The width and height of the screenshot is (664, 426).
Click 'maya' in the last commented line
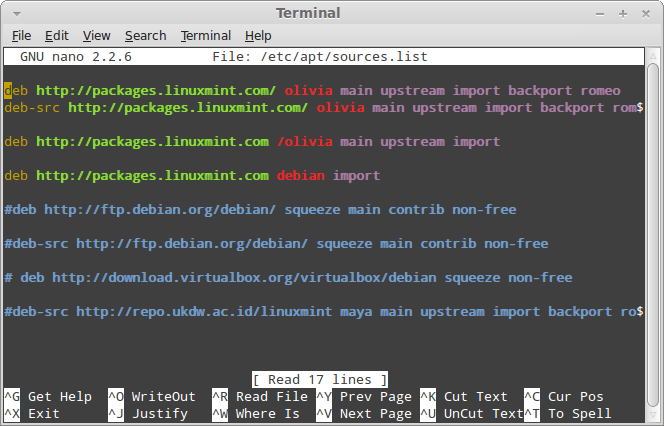(356, 312)
